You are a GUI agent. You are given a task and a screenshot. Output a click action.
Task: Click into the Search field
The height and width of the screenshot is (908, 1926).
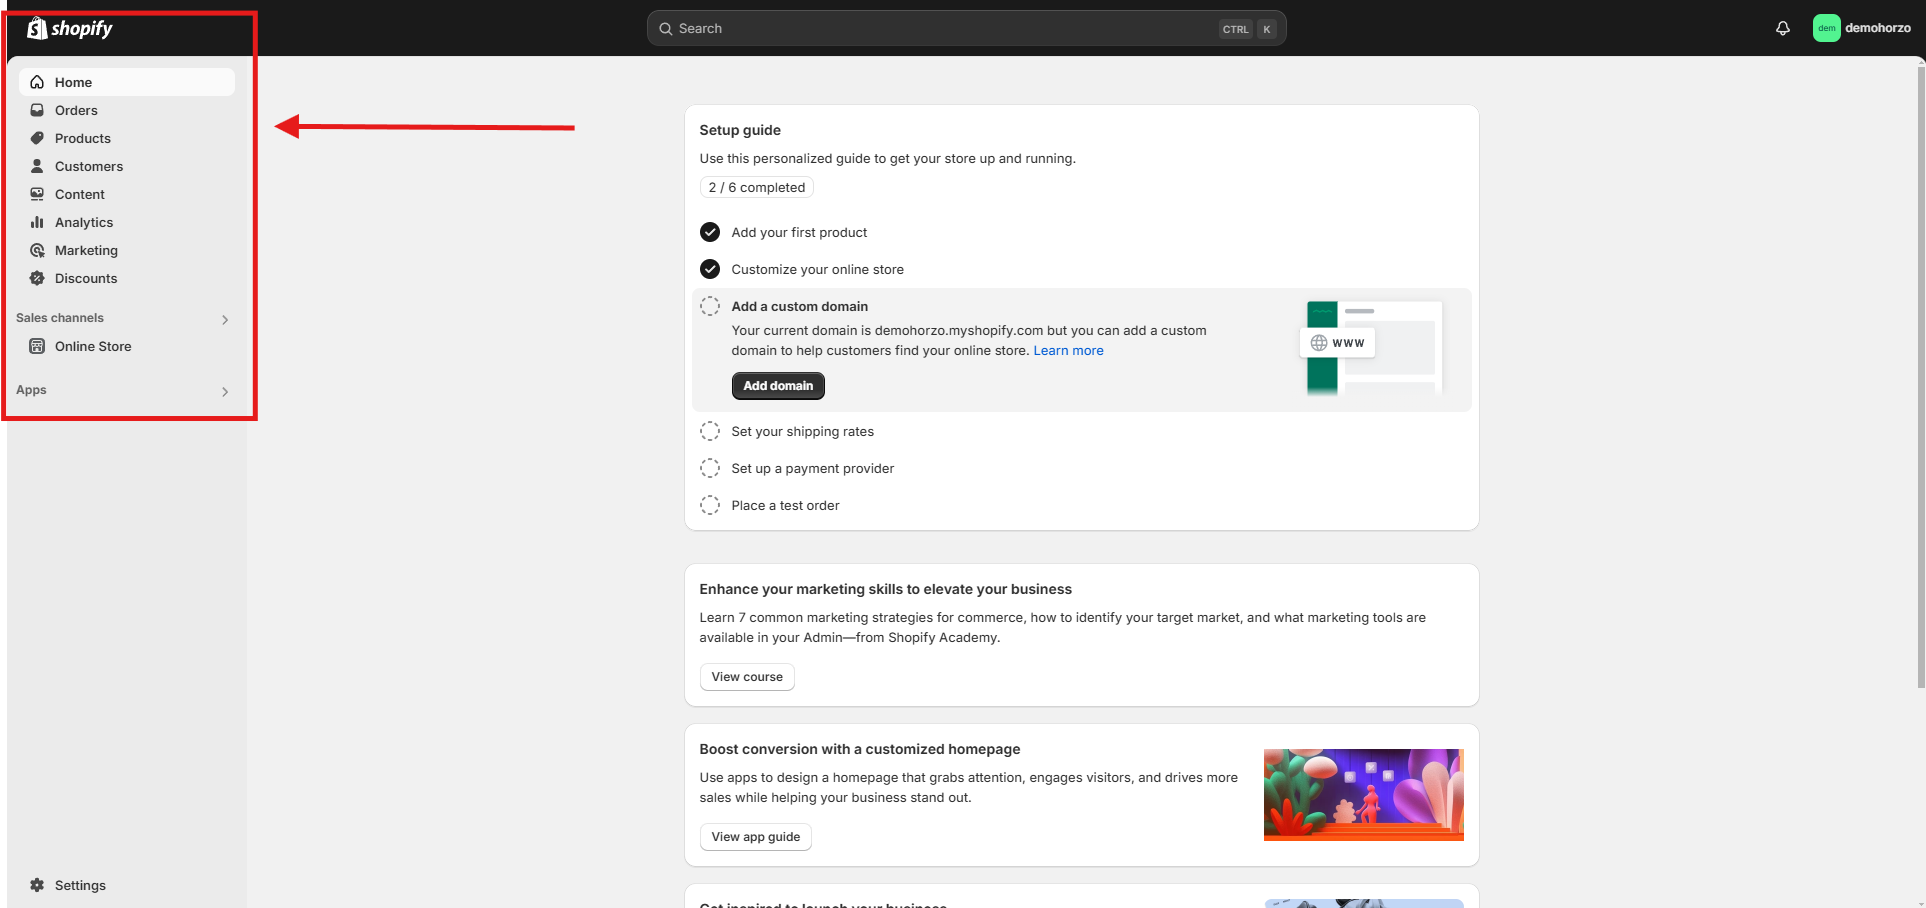940,28
